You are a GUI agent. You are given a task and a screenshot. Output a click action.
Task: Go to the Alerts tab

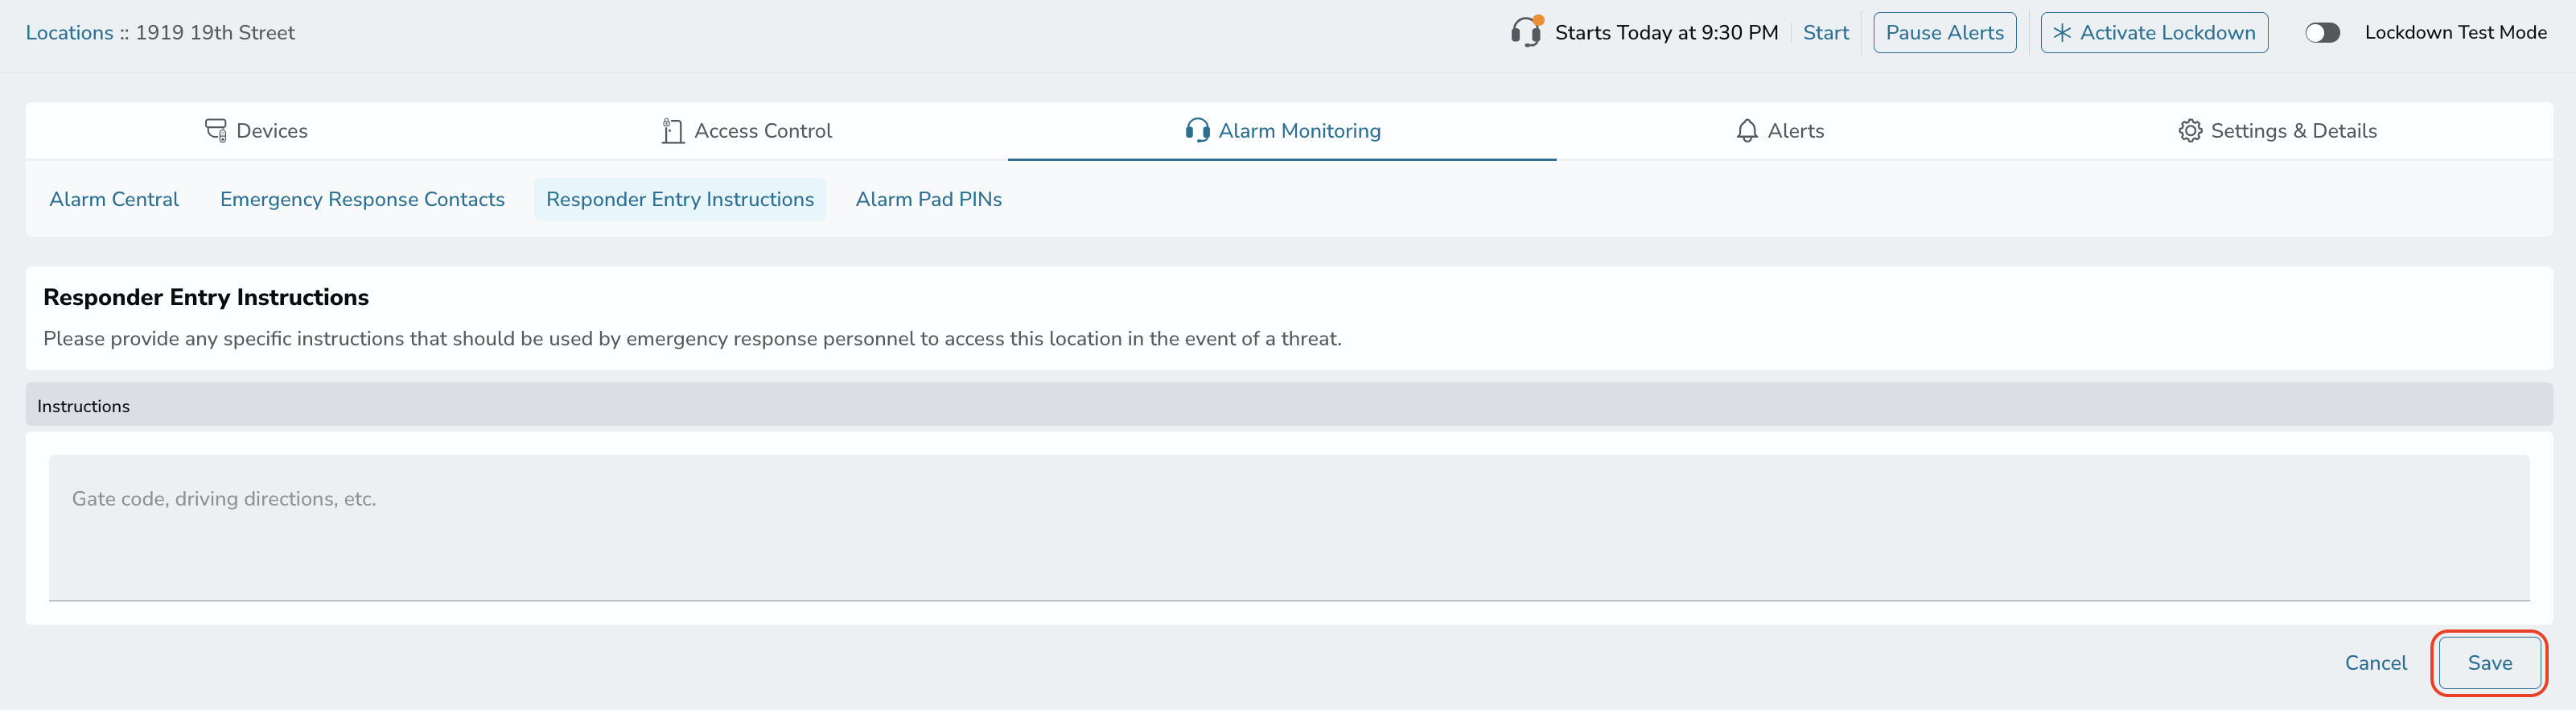[x=1780, y=131]
